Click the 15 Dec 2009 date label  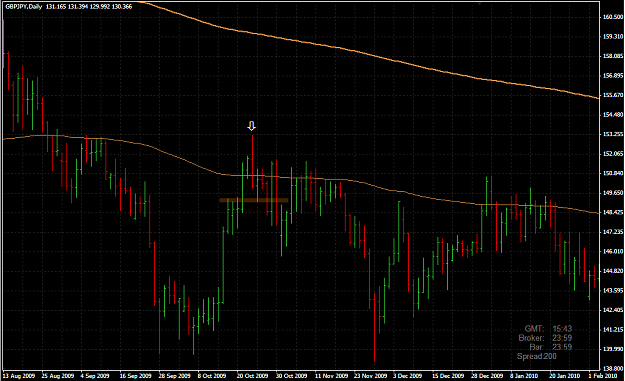pos(448,376)
